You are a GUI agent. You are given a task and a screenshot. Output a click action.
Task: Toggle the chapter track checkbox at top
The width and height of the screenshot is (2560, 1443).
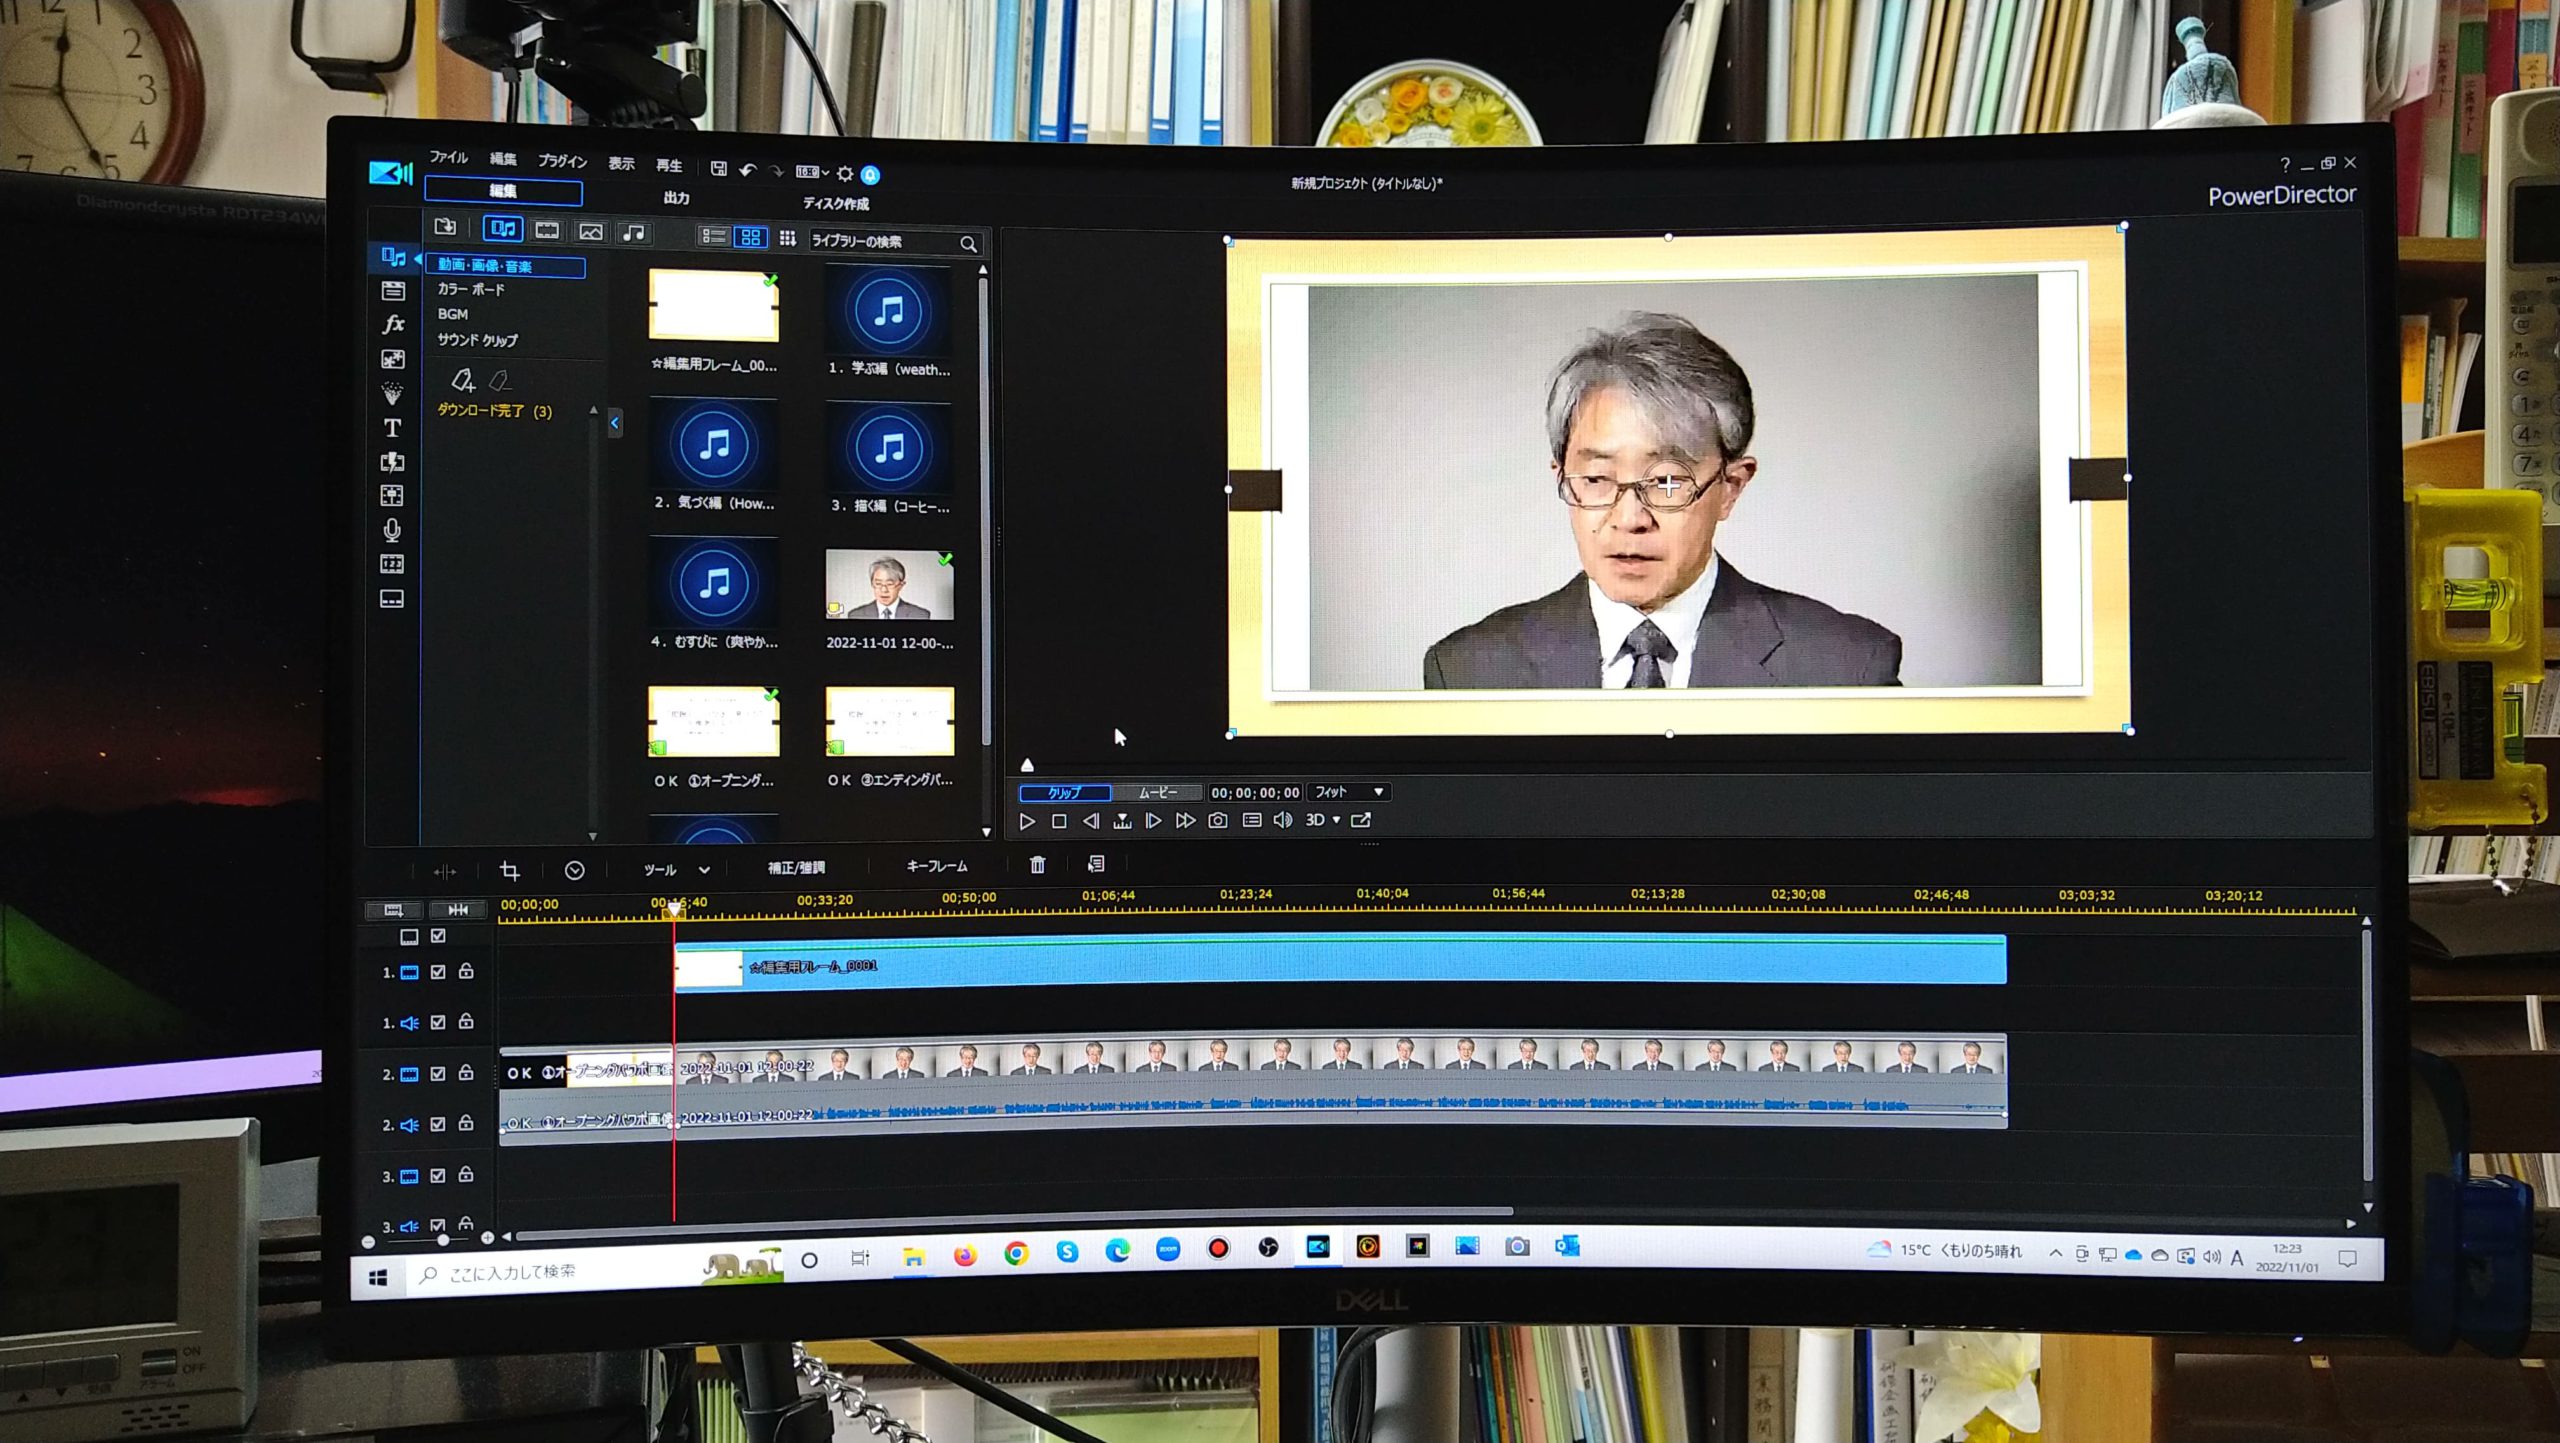[x=438, y=935]
